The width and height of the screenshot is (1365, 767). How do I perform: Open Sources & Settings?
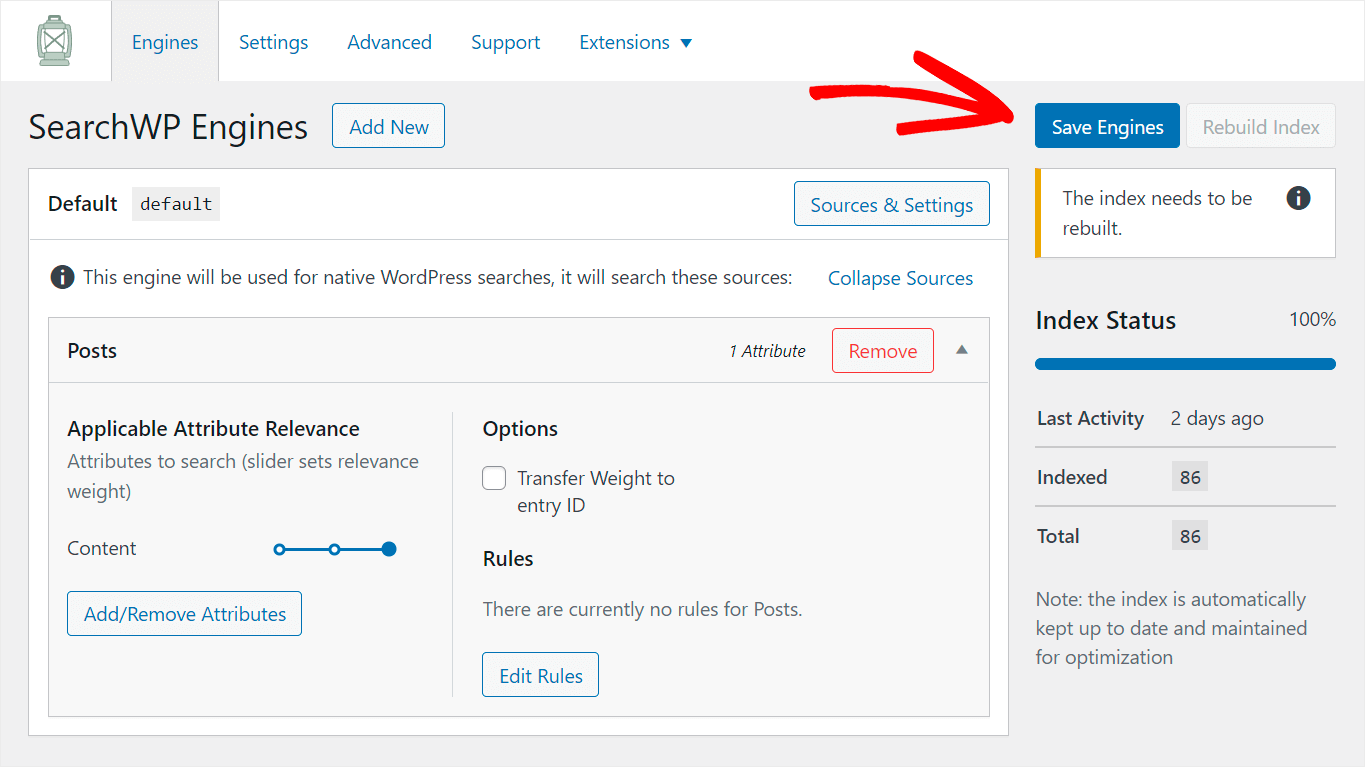coord(891,204)
